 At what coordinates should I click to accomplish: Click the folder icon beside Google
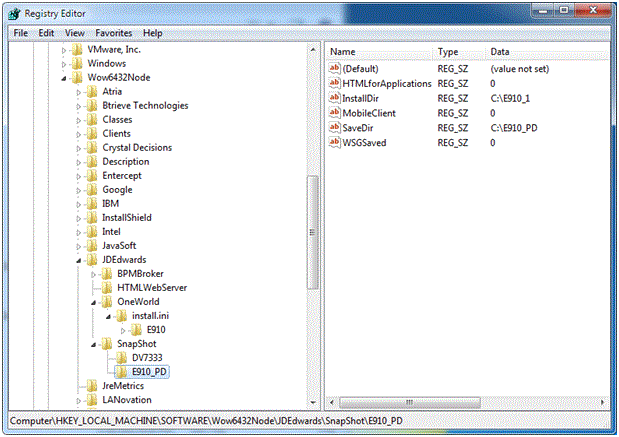coord(92,190)
